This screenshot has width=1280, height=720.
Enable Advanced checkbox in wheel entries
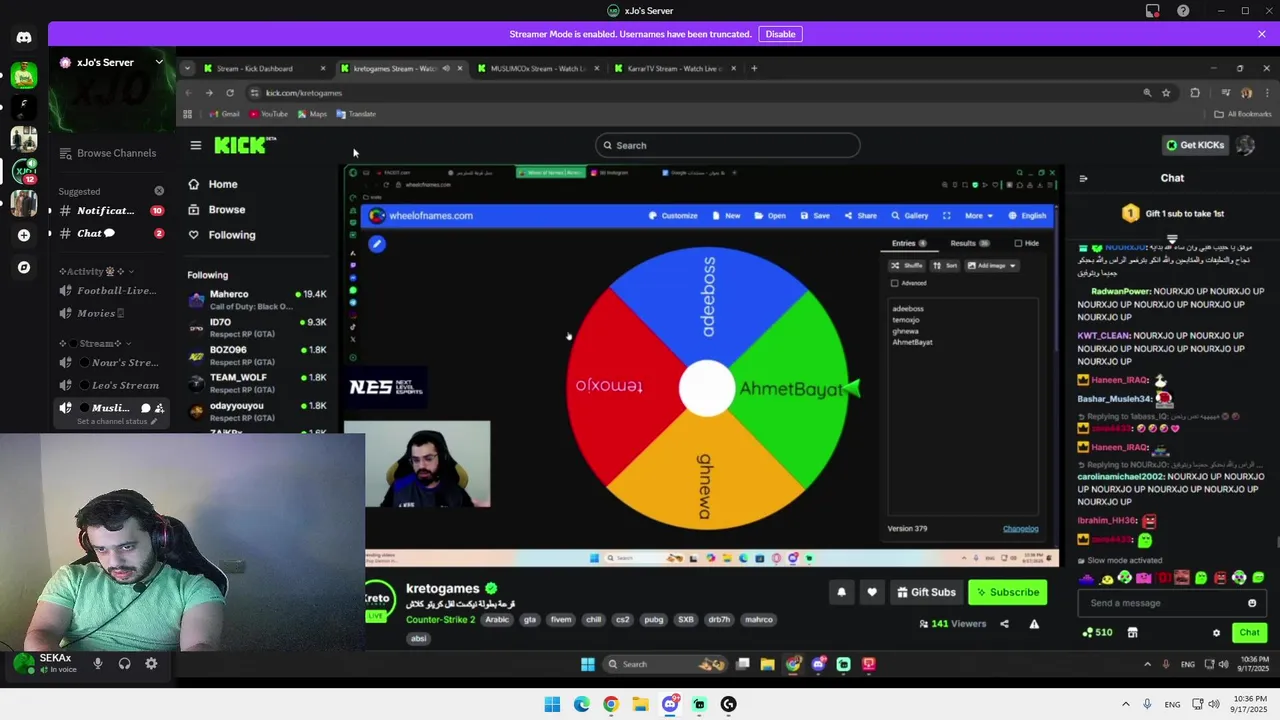(x=894, y=283)
